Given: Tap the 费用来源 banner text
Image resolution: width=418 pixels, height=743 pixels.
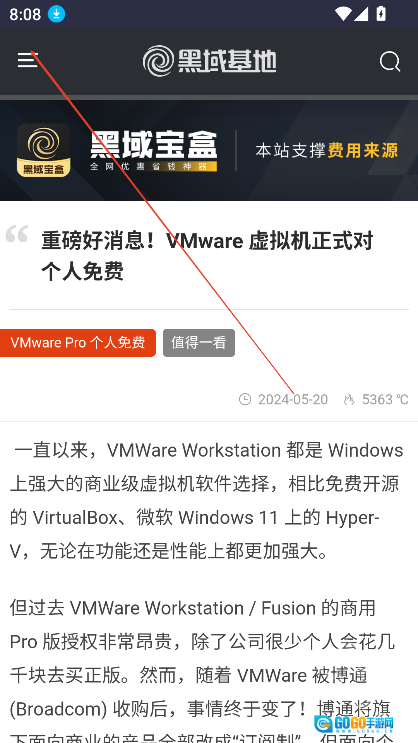Looking at the screenshot, I should tap(363, 151).
